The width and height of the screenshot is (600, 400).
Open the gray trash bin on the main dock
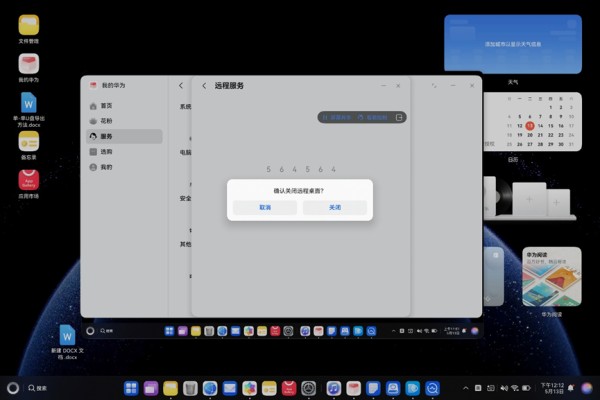click(x=190, y=389)
